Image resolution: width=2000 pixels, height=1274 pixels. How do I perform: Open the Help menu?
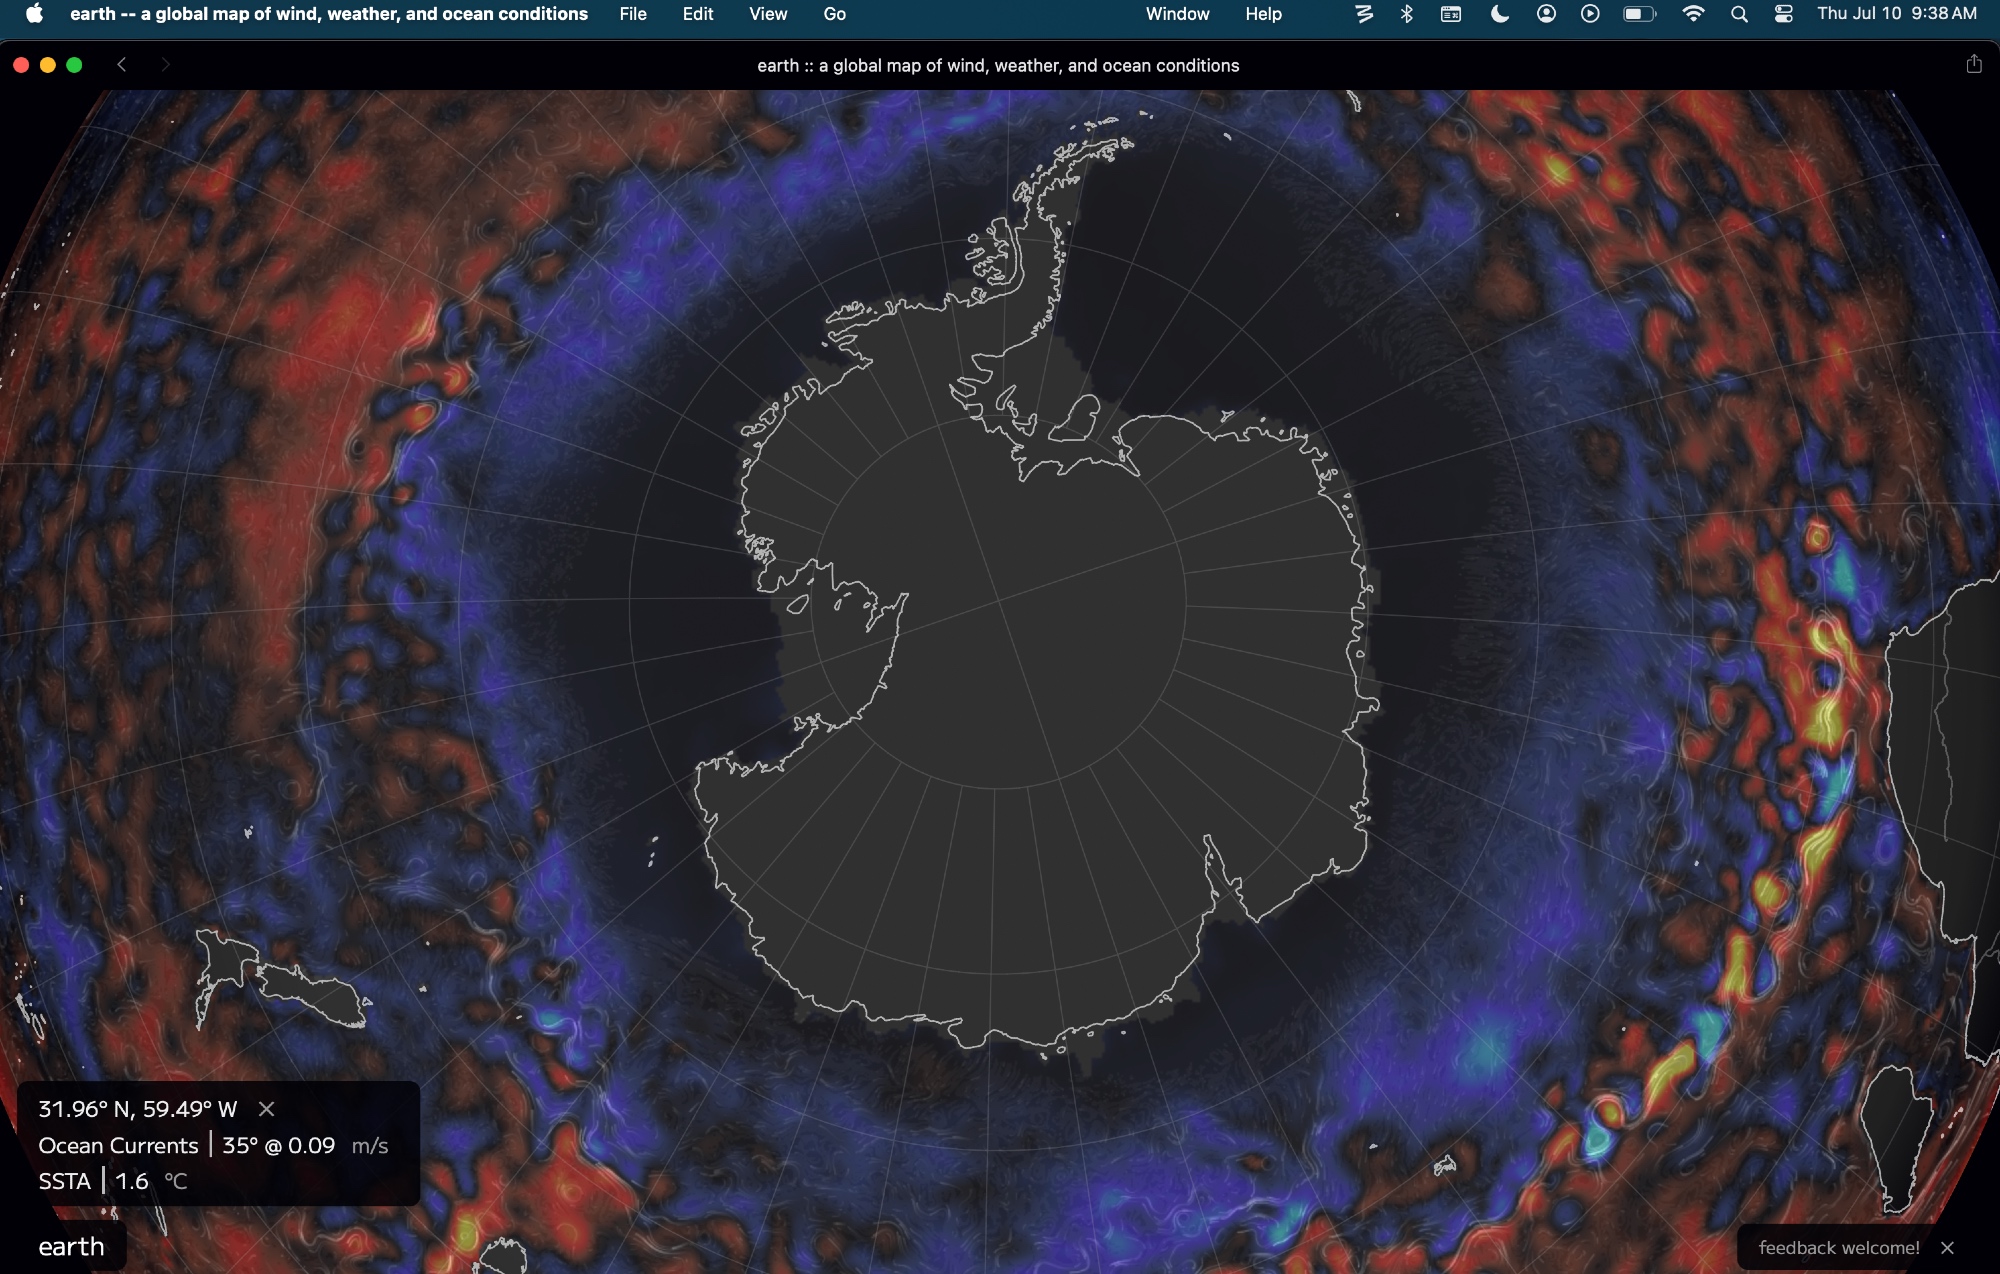tap(1263, 14)
